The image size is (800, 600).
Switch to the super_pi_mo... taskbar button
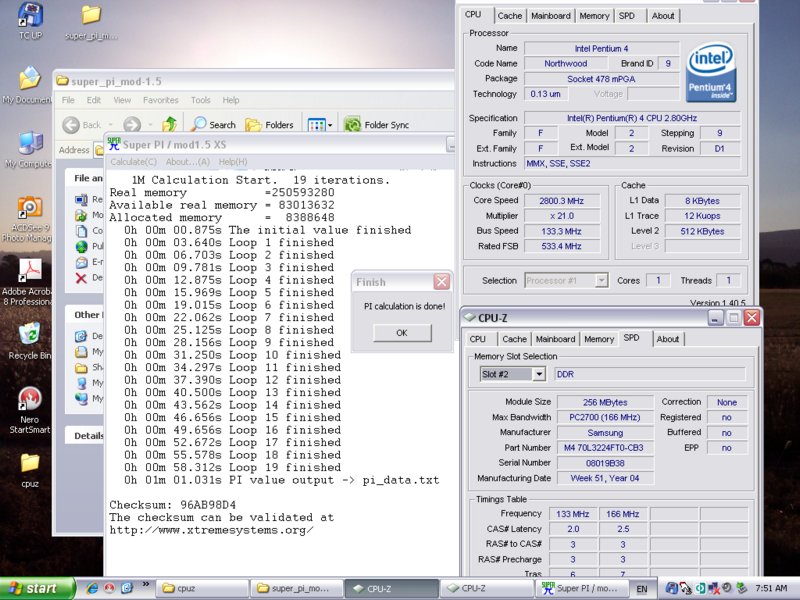296,588
